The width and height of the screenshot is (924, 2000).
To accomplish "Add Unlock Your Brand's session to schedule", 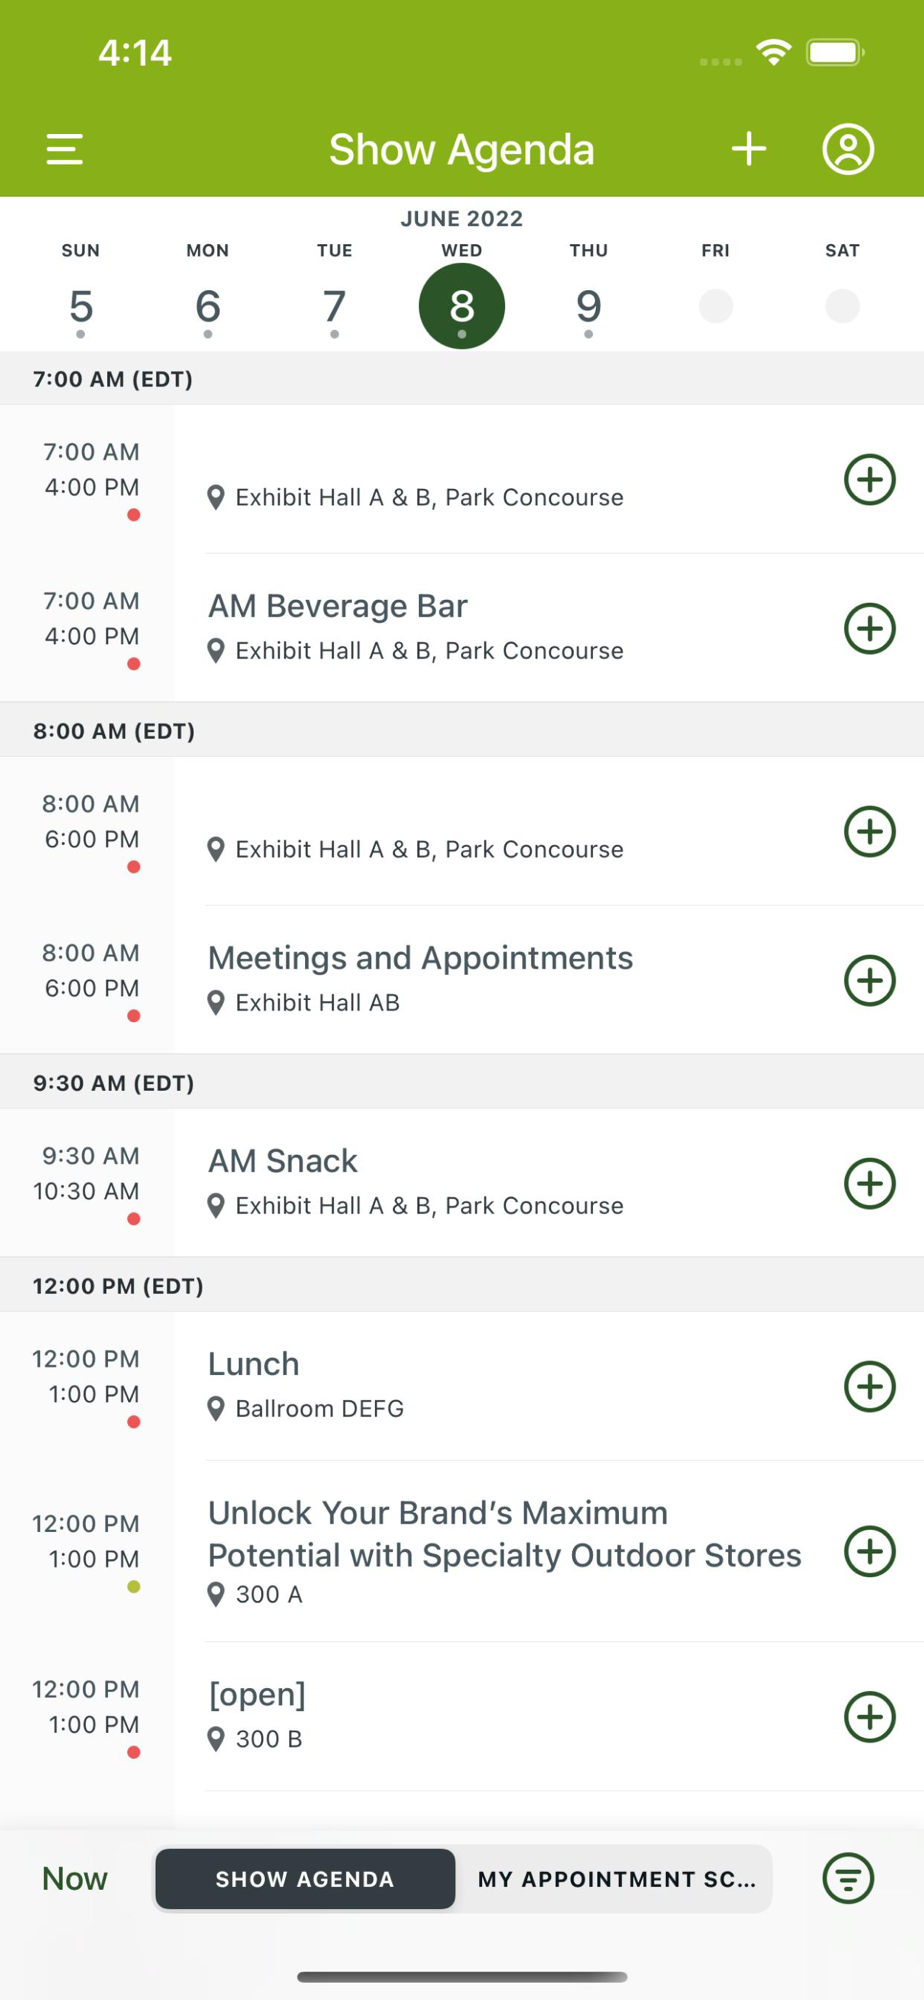I will tap(869, 1552).
